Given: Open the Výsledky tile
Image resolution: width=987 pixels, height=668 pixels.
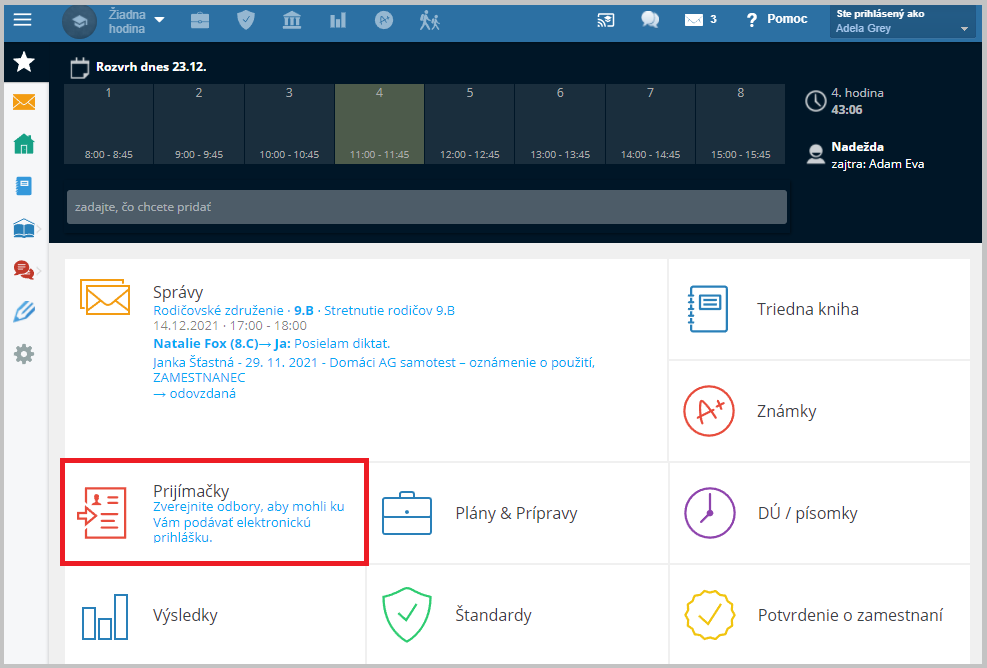Looking at the screenshot, I should pyautogui.click(x=215, y=615).
